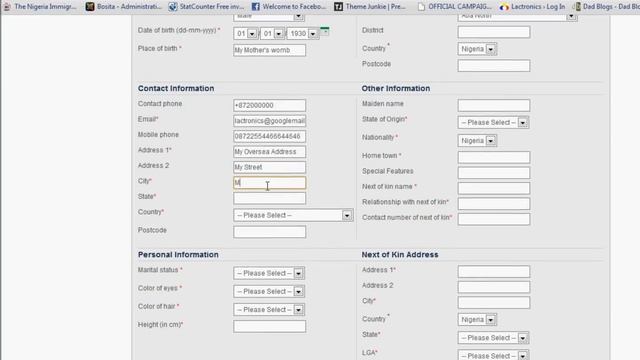Click the Mobile phone field
The width and height of the screenshot is (640, 360).
(x=269, y=136)
